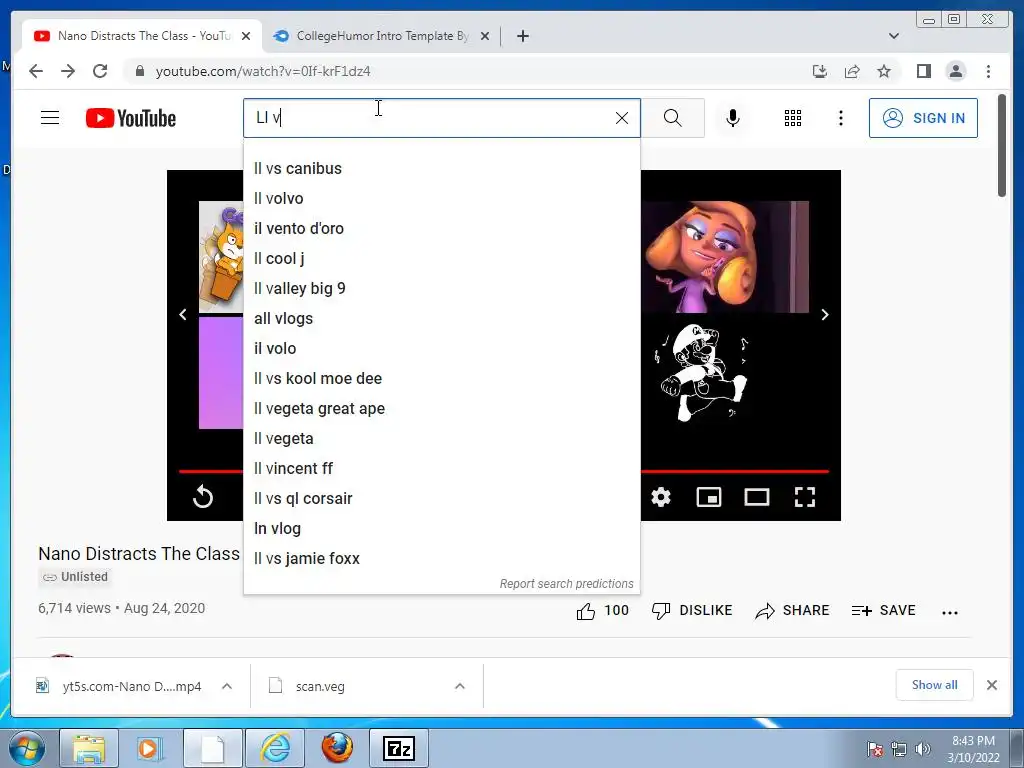The width and height of the screenshot is (1024, 768).
Task: Open the YouTube apps grid icon
Action: pos(793,118)
